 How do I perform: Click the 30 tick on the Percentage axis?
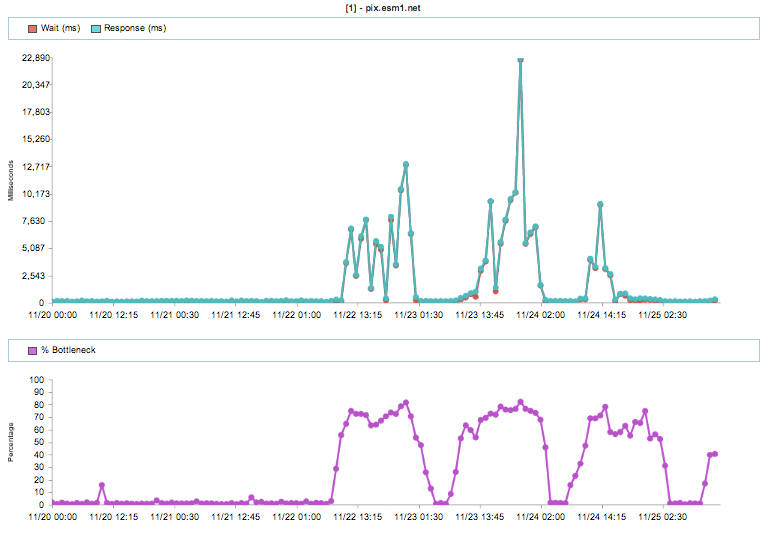click(x=39, y=467)
